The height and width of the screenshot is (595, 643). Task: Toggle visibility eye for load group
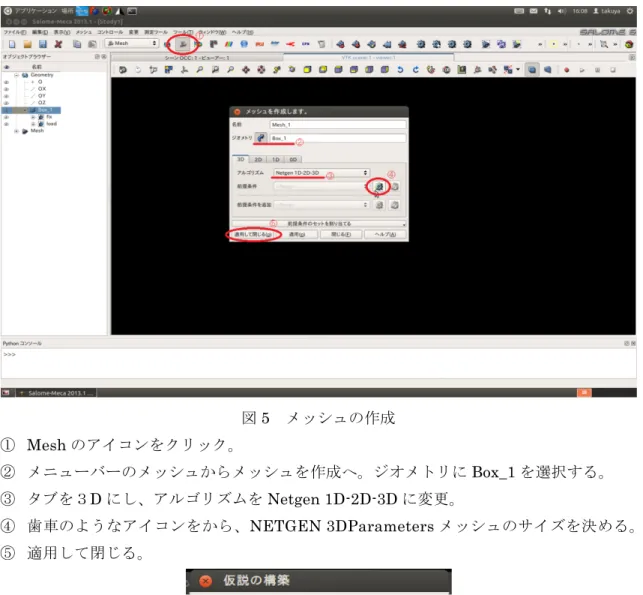click(6, 124)
